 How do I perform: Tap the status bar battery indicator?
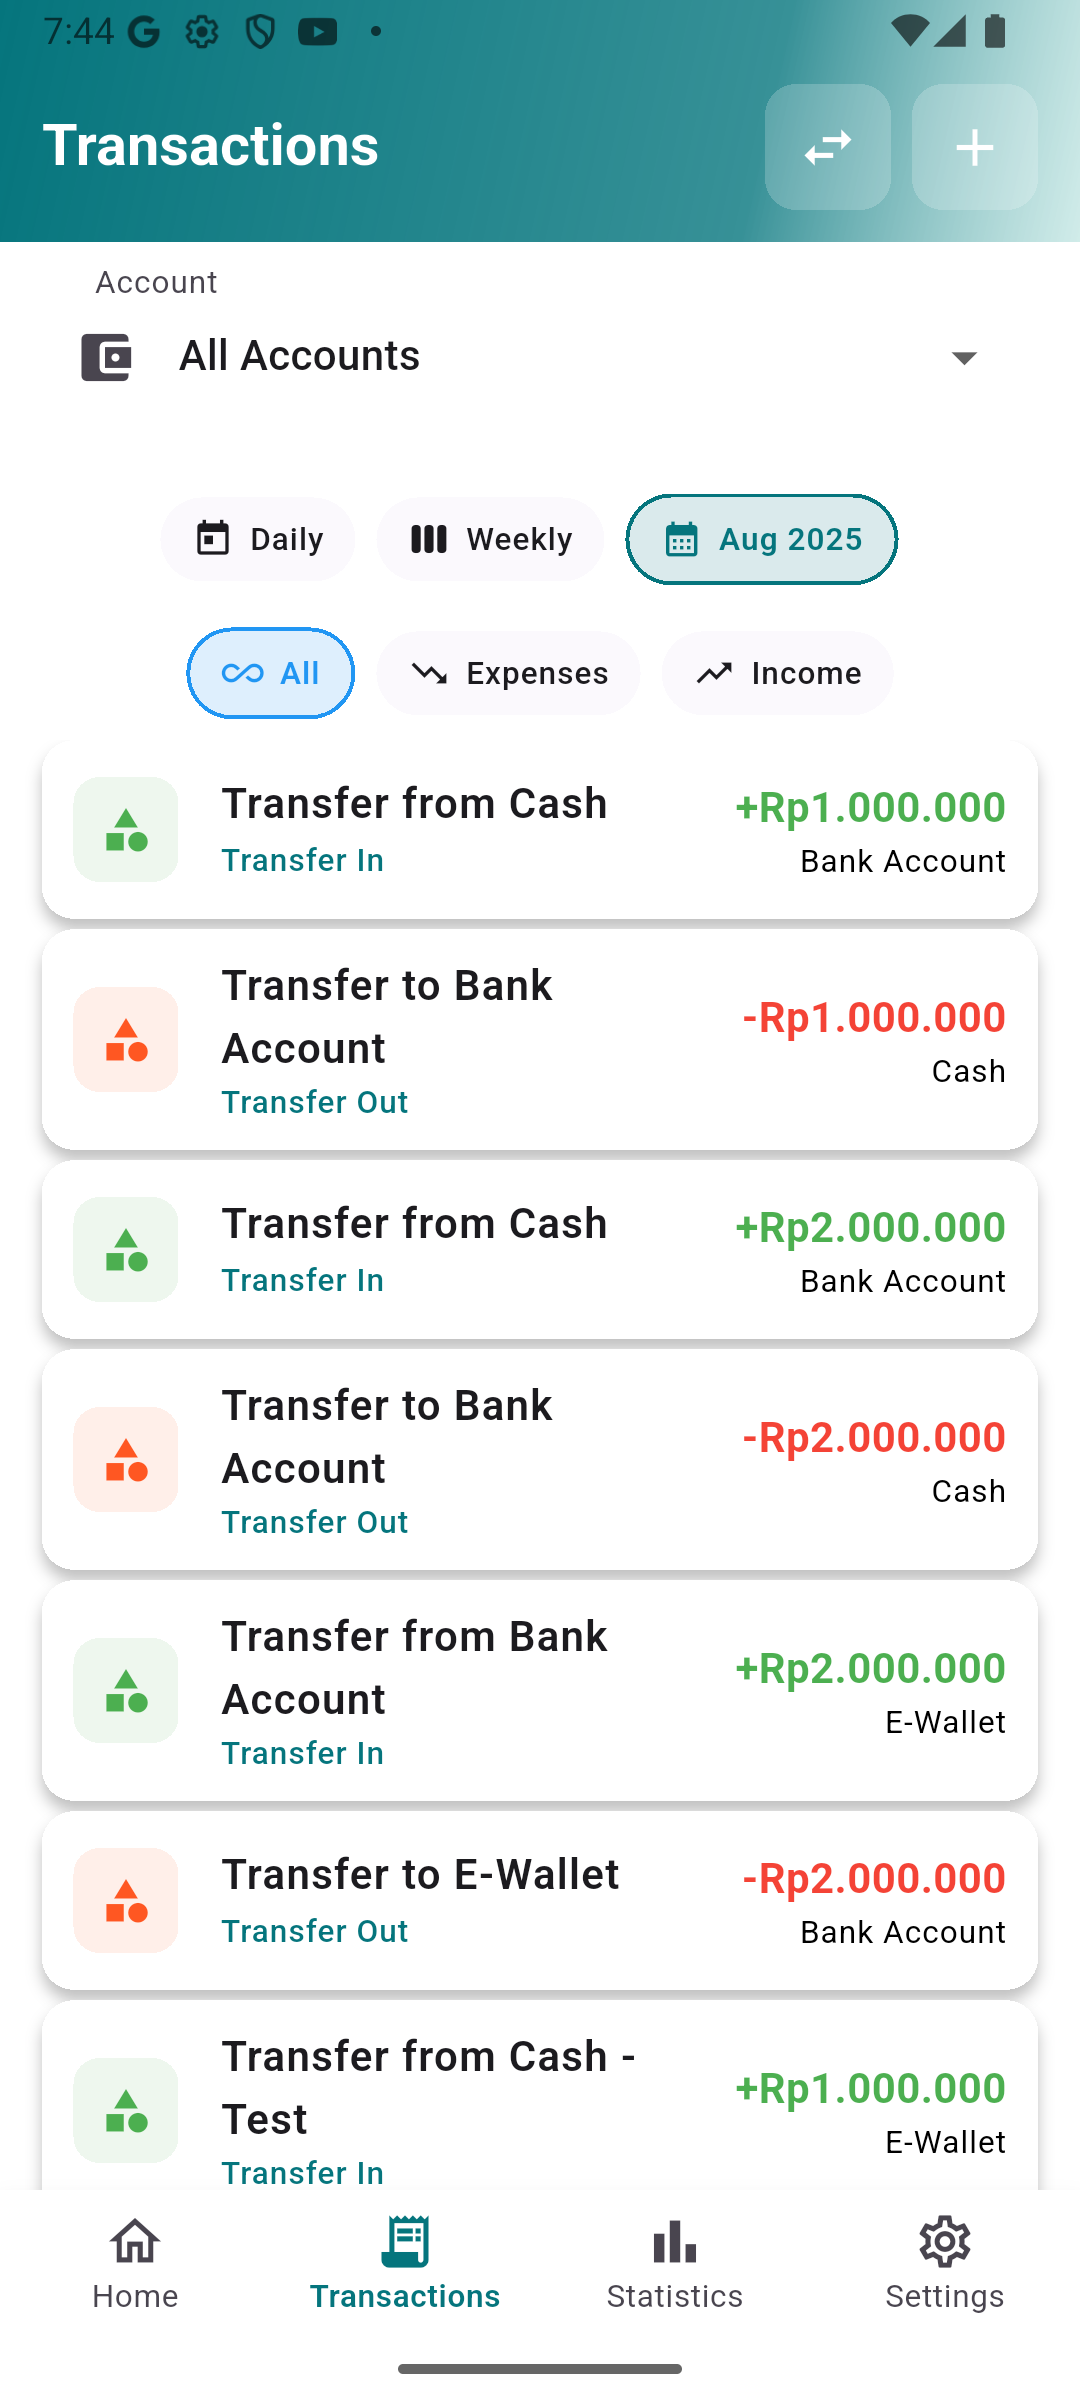995,32
